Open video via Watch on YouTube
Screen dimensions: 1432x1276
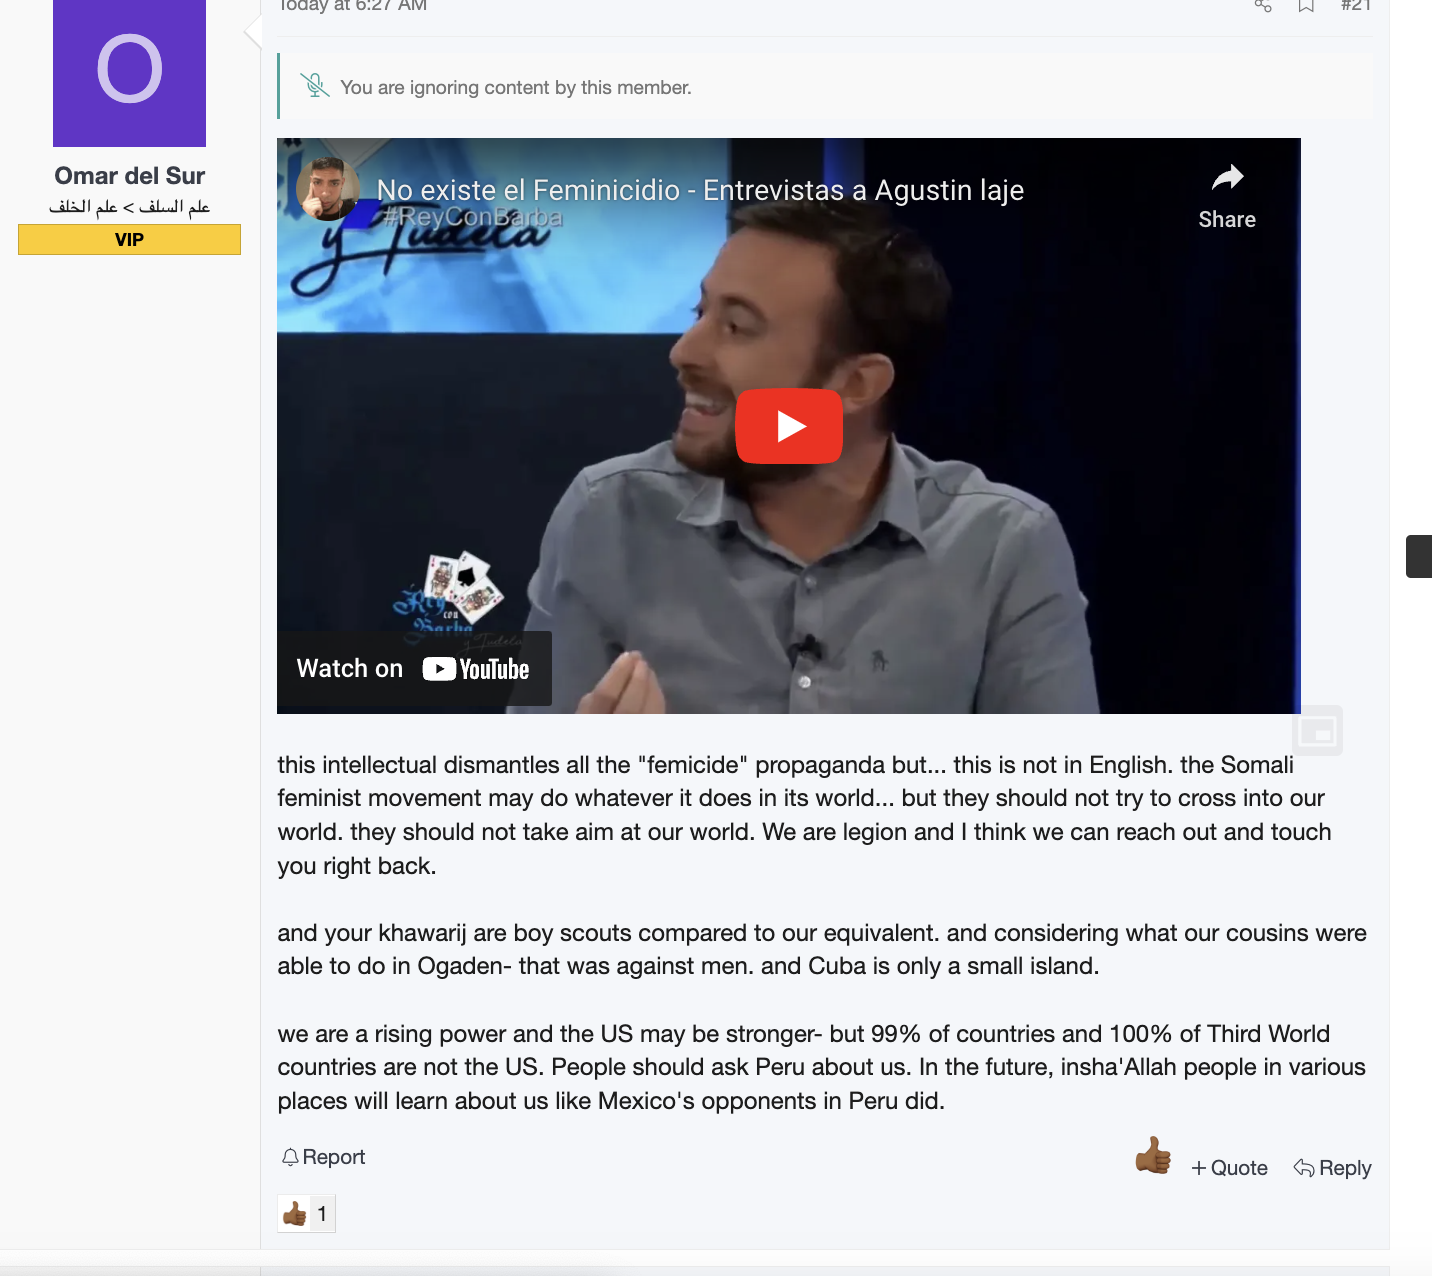point(414,669)
